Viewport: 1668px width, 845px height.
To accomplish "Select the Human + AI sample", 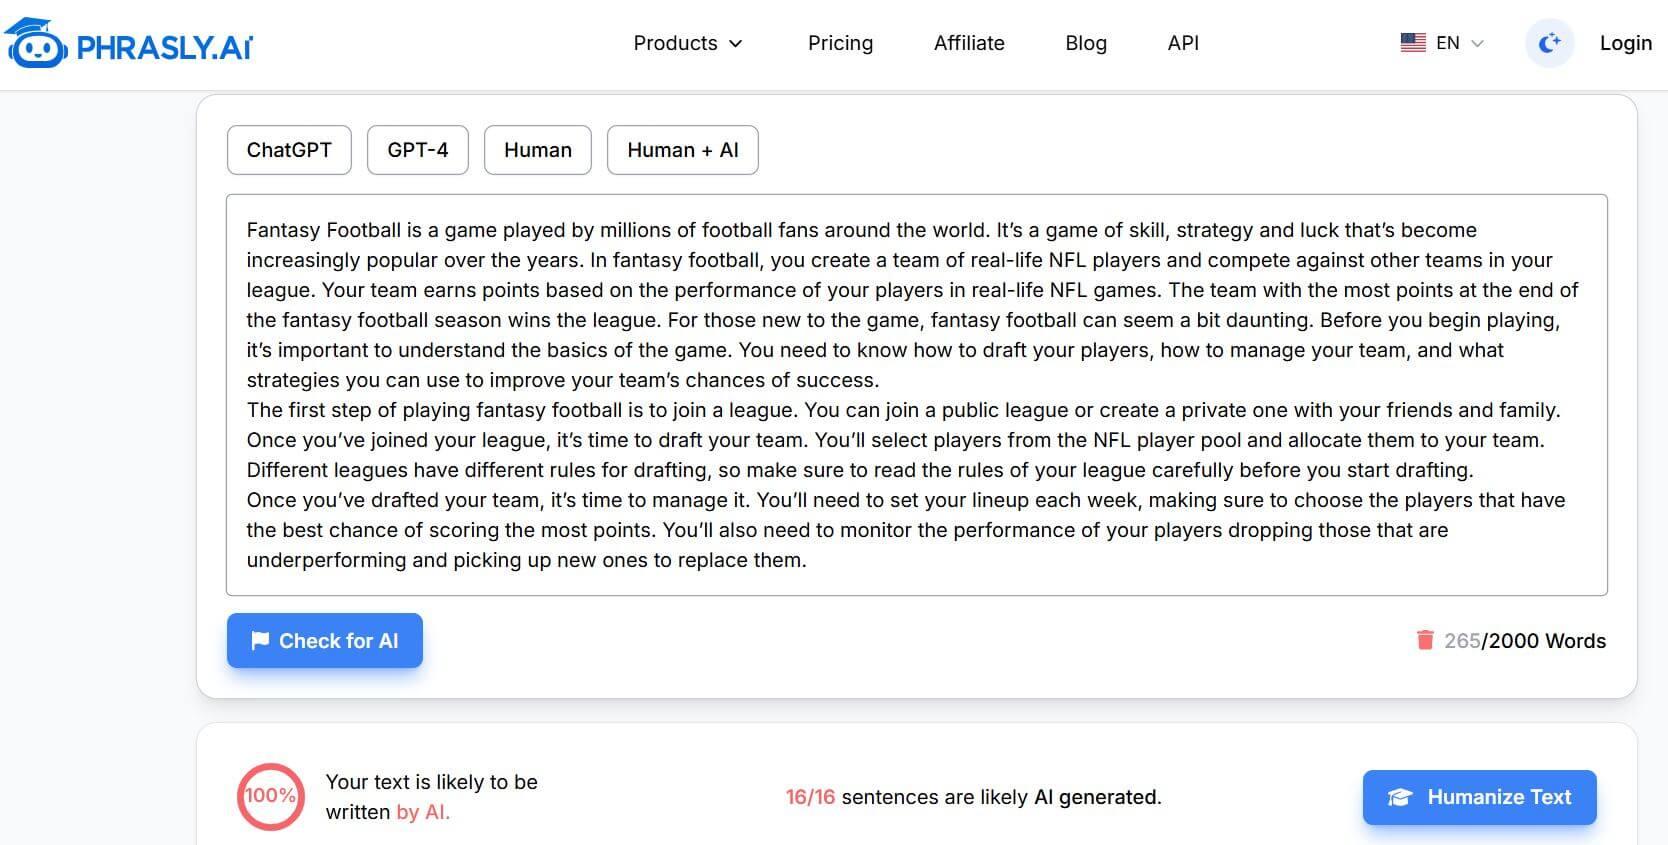I will point(682,150).
